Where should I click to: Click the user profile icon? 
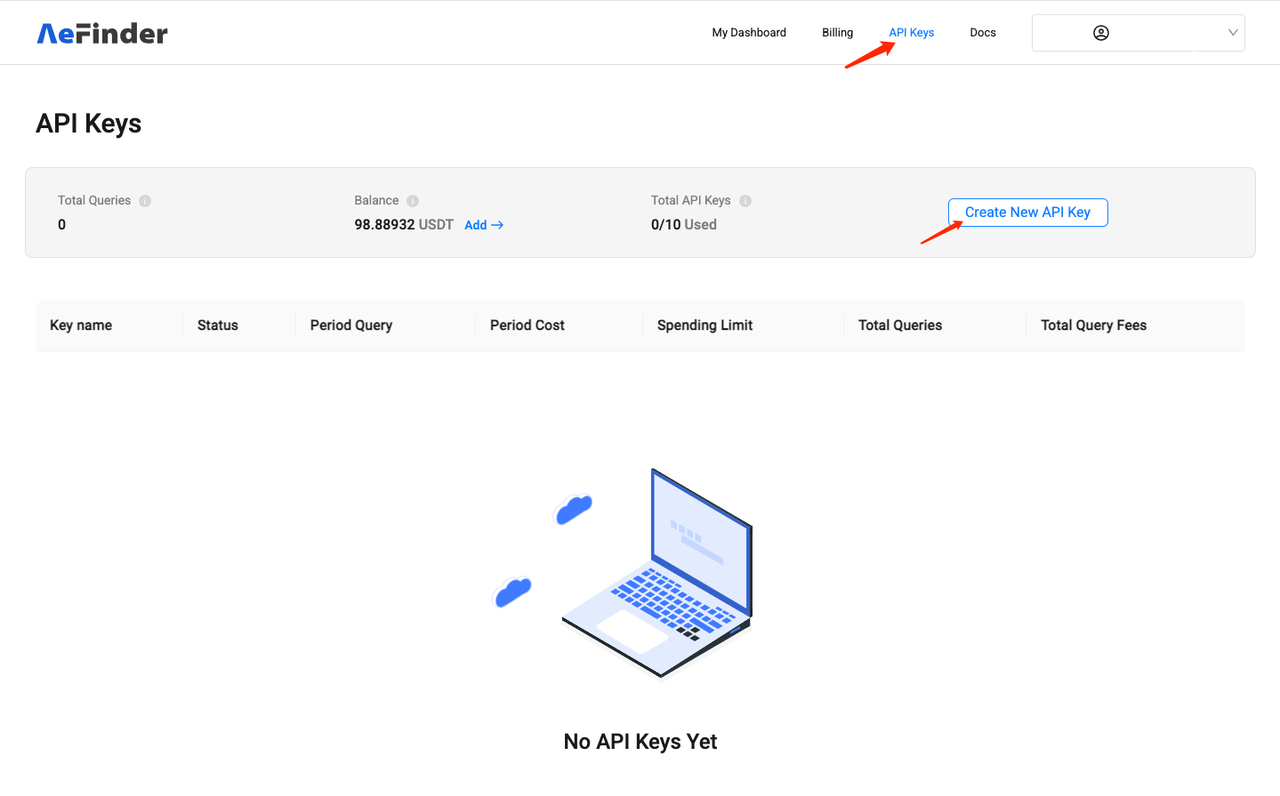coord(1101,32)
